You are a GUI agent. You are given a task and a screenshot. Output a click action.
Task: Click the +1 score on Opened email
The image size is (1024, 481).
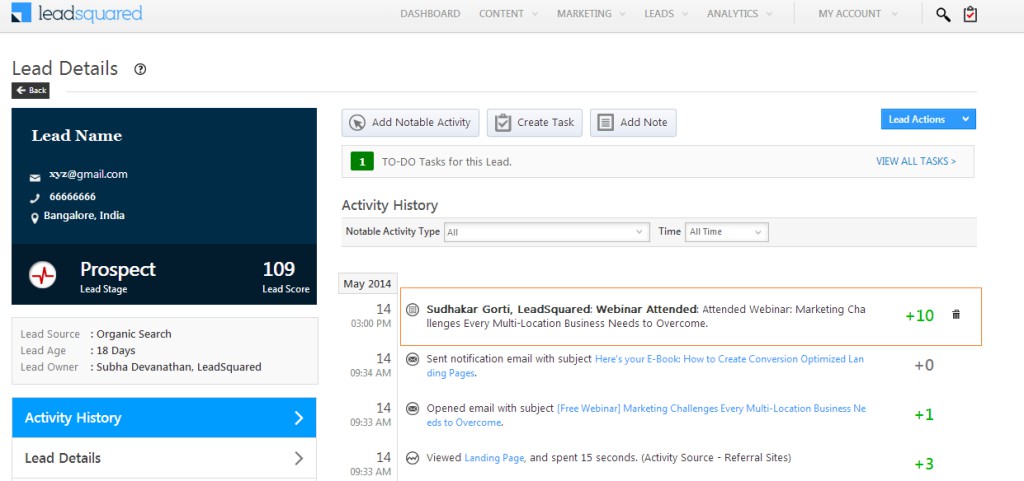click(923, 415)
